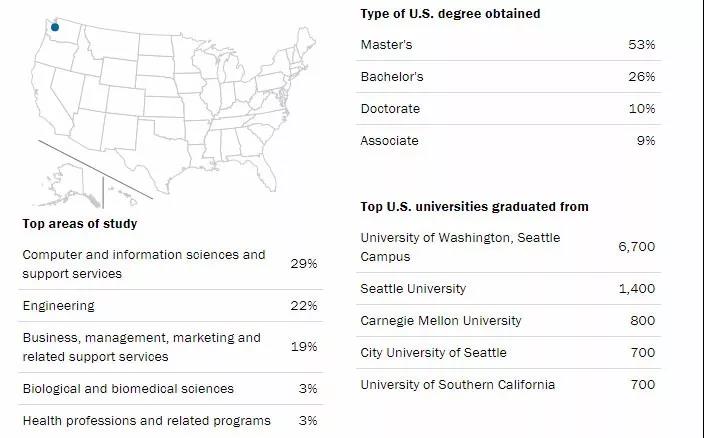Image resolution: width=704 pixels, height=438 pixels.
Task: Click the "Top areas of study" heading
Action: [x=79, y=224]
